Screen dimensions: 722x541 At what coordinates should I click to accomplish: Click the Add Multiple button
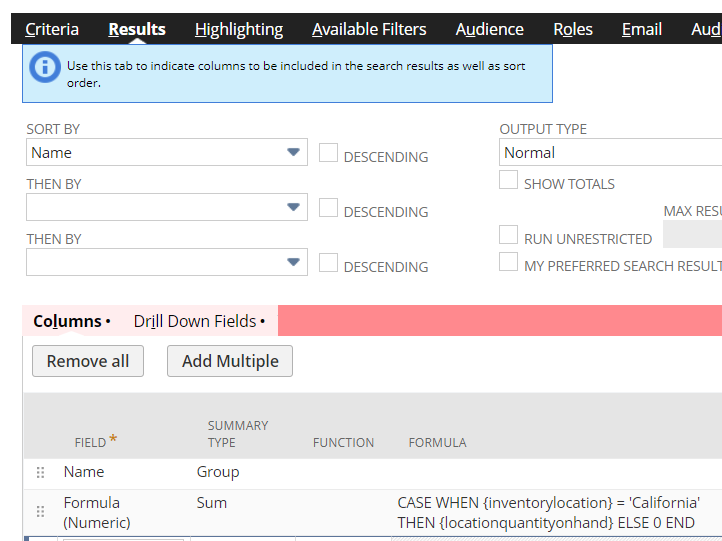pyautogui.click(x=230, y=361)
